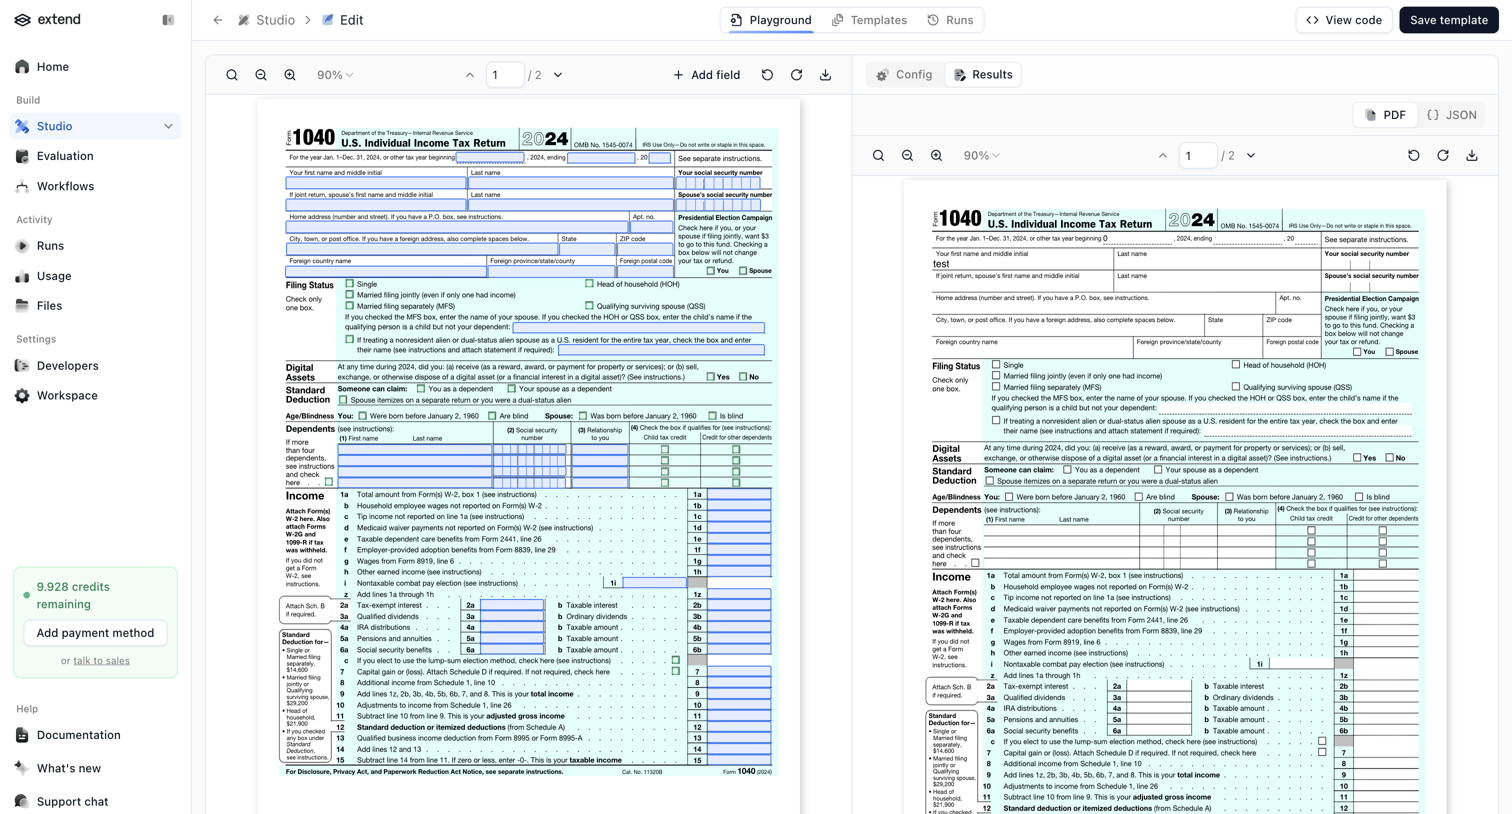Download the Results PDF
Screen dimensions: 1512x814
(x=1472, y=156)
